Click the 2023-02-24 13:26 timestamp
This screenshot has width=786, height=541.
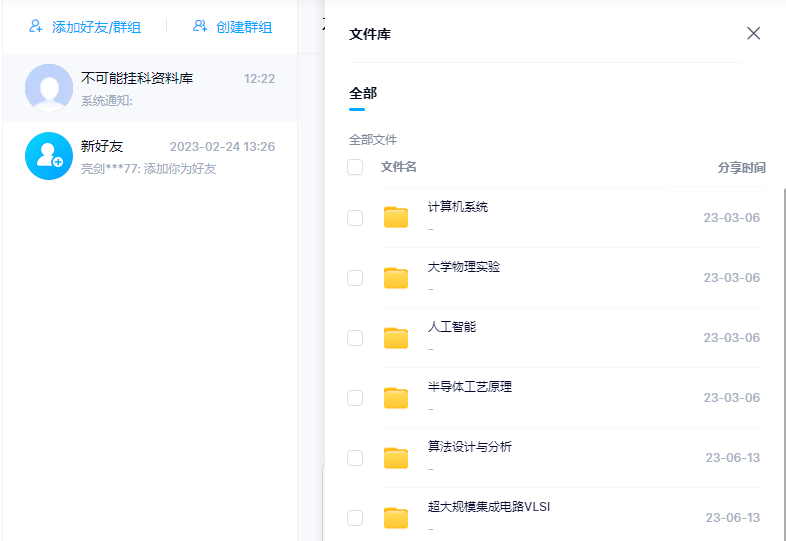[222, 146]
